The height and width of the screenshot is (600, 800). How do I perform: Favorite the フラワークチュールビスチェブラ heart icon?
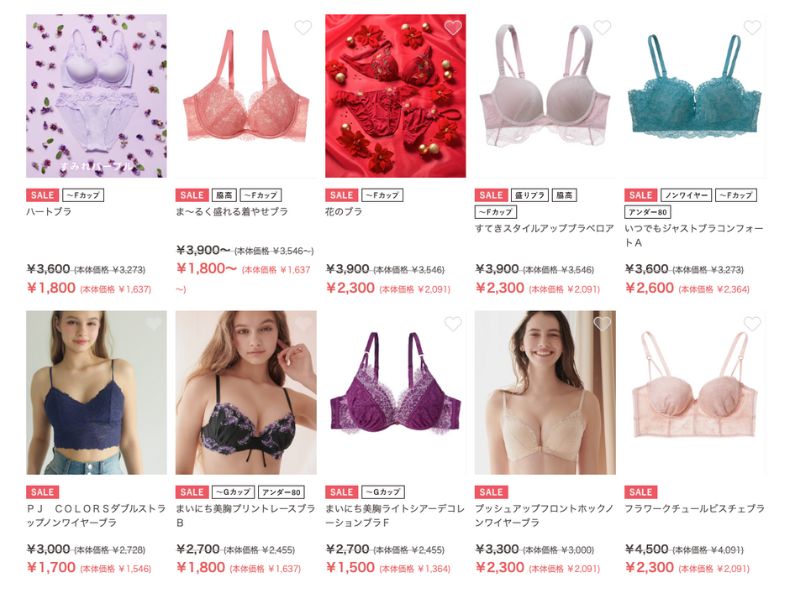[752, 324]
